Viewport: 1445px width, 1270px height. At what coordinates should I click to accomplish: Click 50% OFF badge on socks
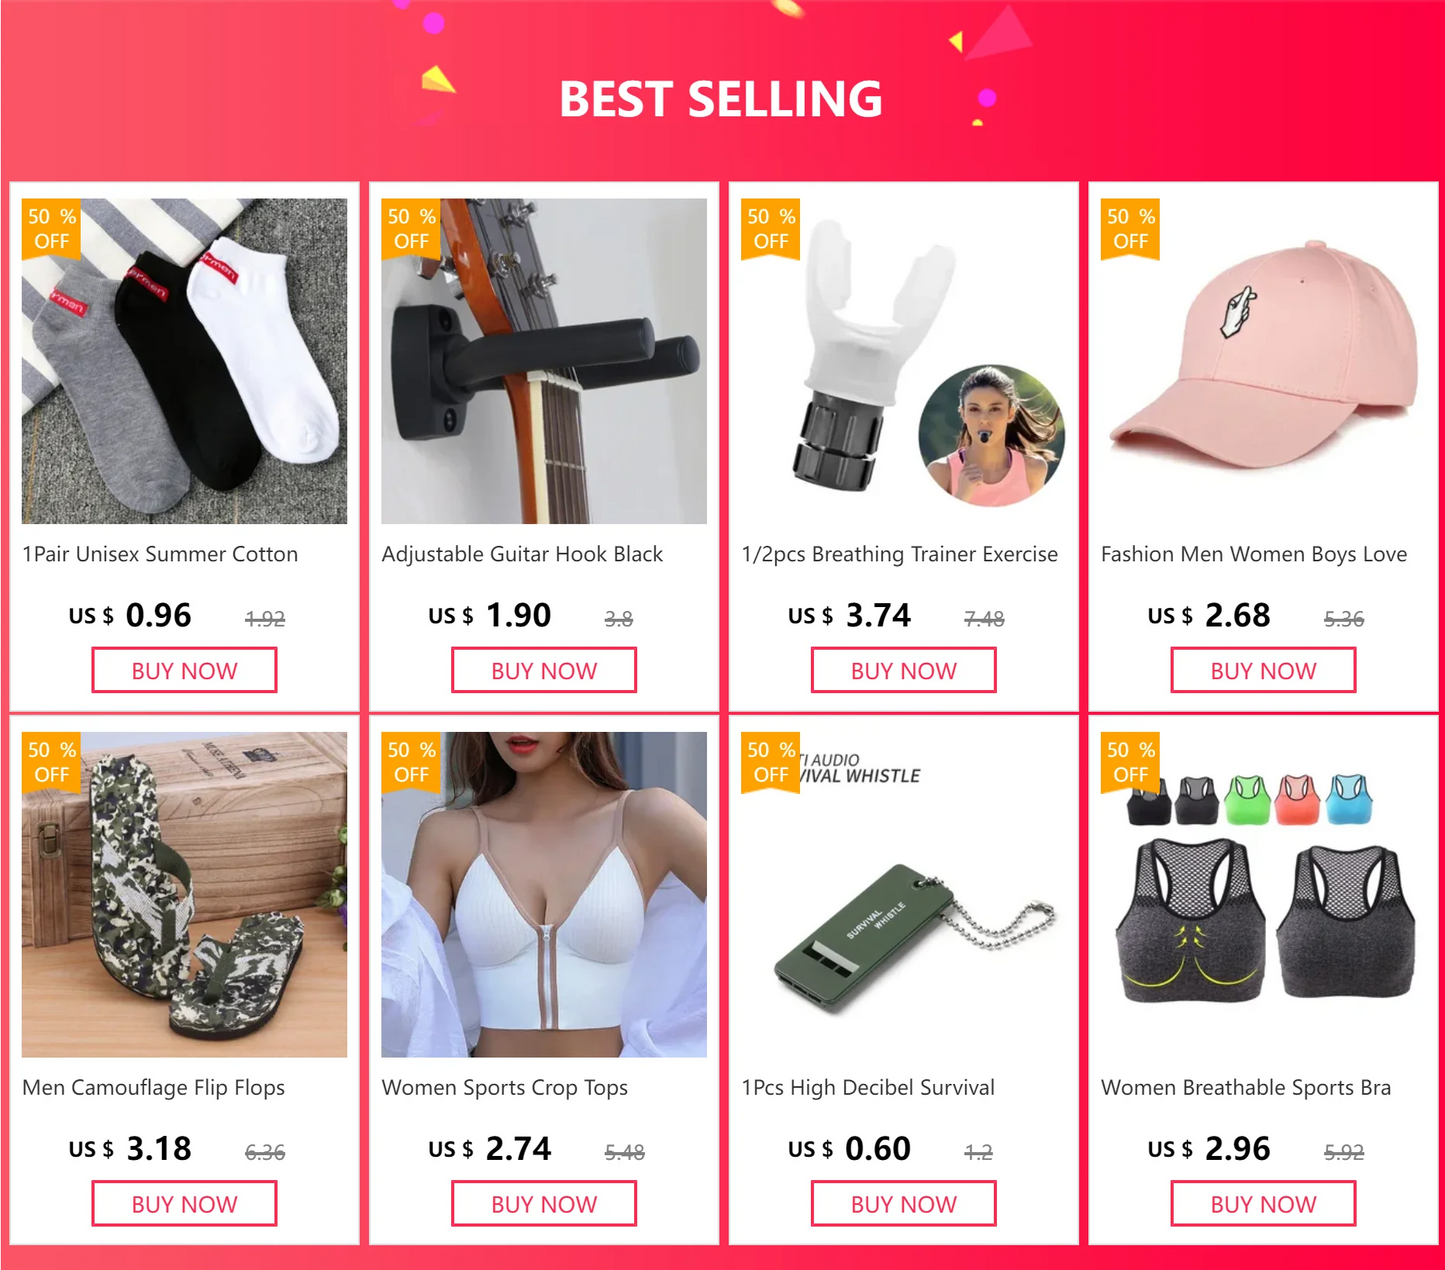[x=51, y=229]
